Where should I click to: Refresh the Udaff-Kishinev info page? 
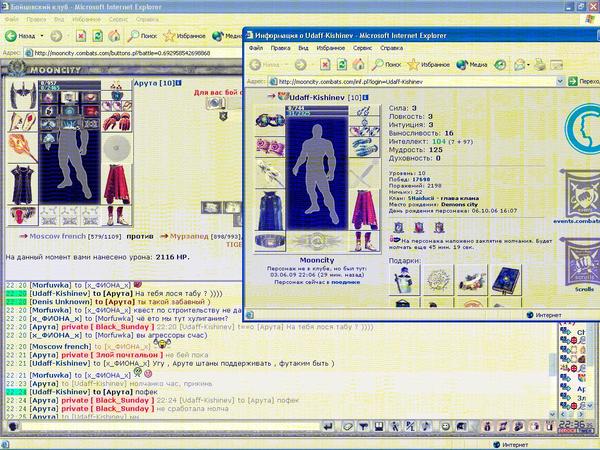342,65
